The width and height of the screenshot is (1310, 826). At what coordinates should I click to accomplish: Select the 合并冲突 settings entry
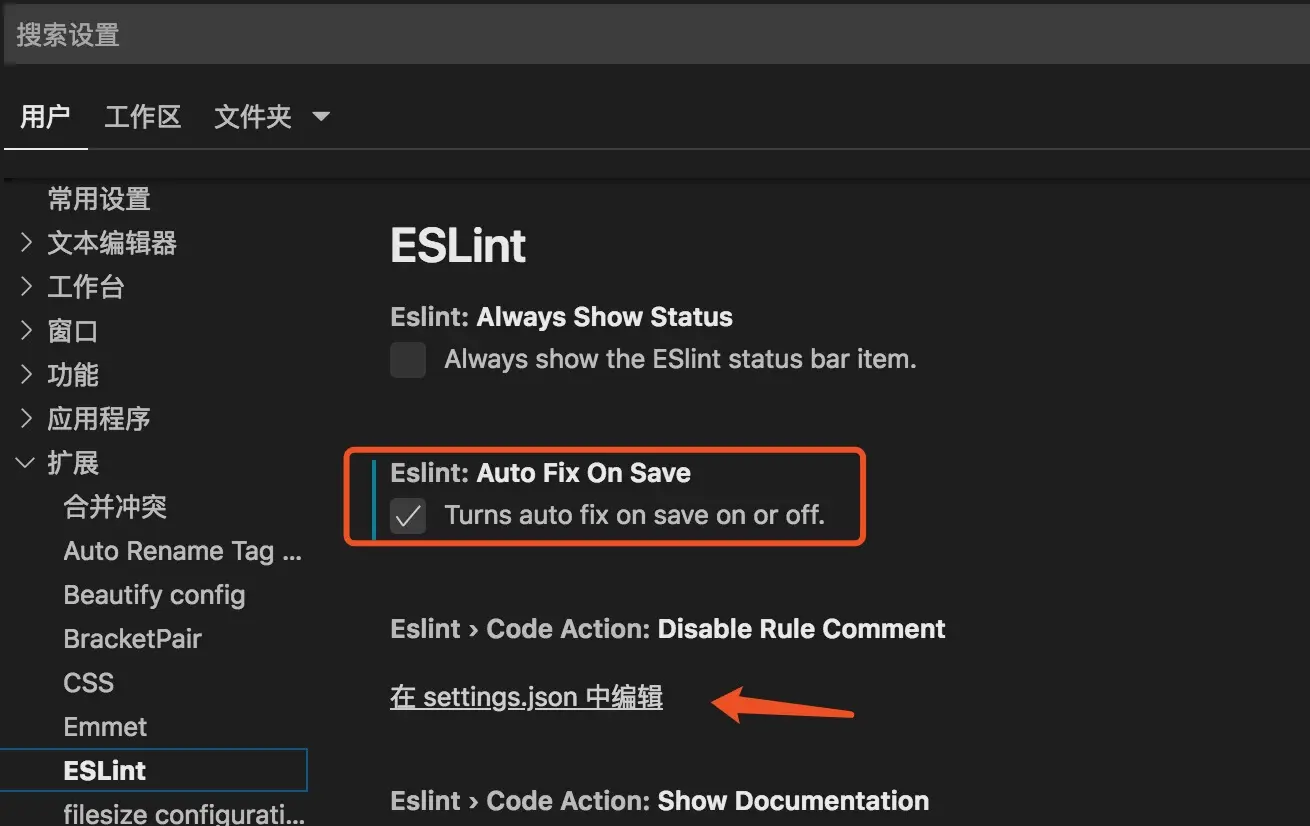pos(113,507)
